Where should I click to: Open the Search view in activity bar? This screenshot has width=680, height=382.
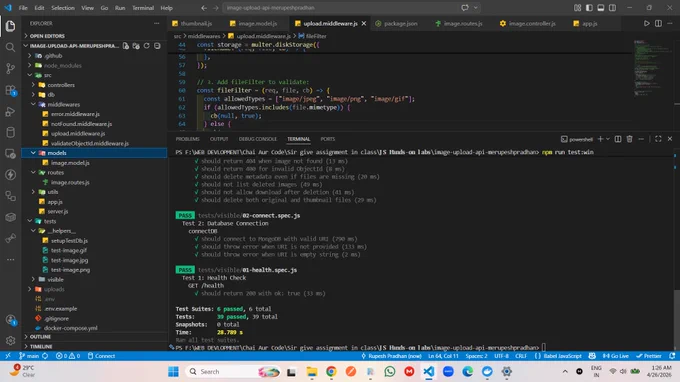click(10, 47)
